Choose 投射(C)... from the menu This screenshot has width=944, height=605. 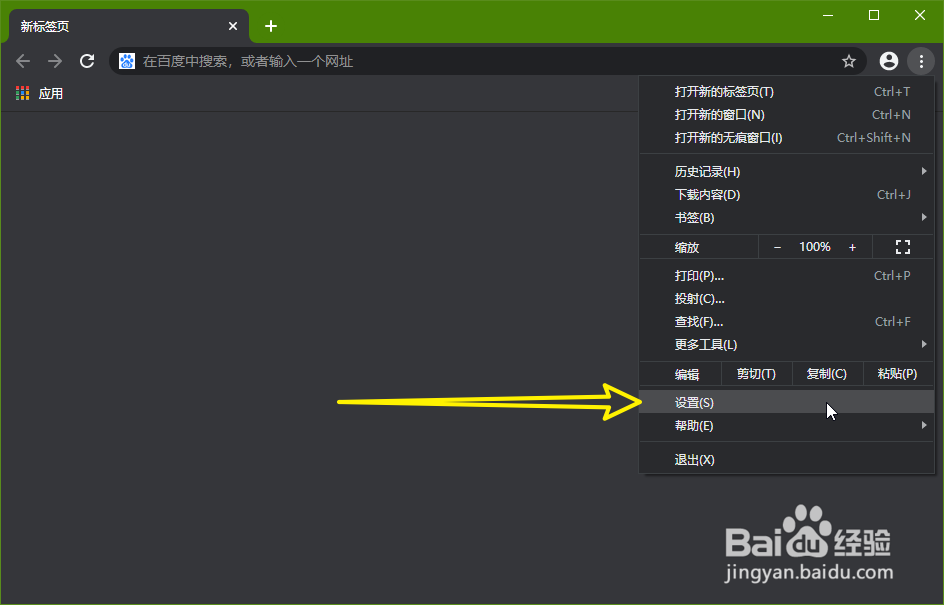coord(787,299)
